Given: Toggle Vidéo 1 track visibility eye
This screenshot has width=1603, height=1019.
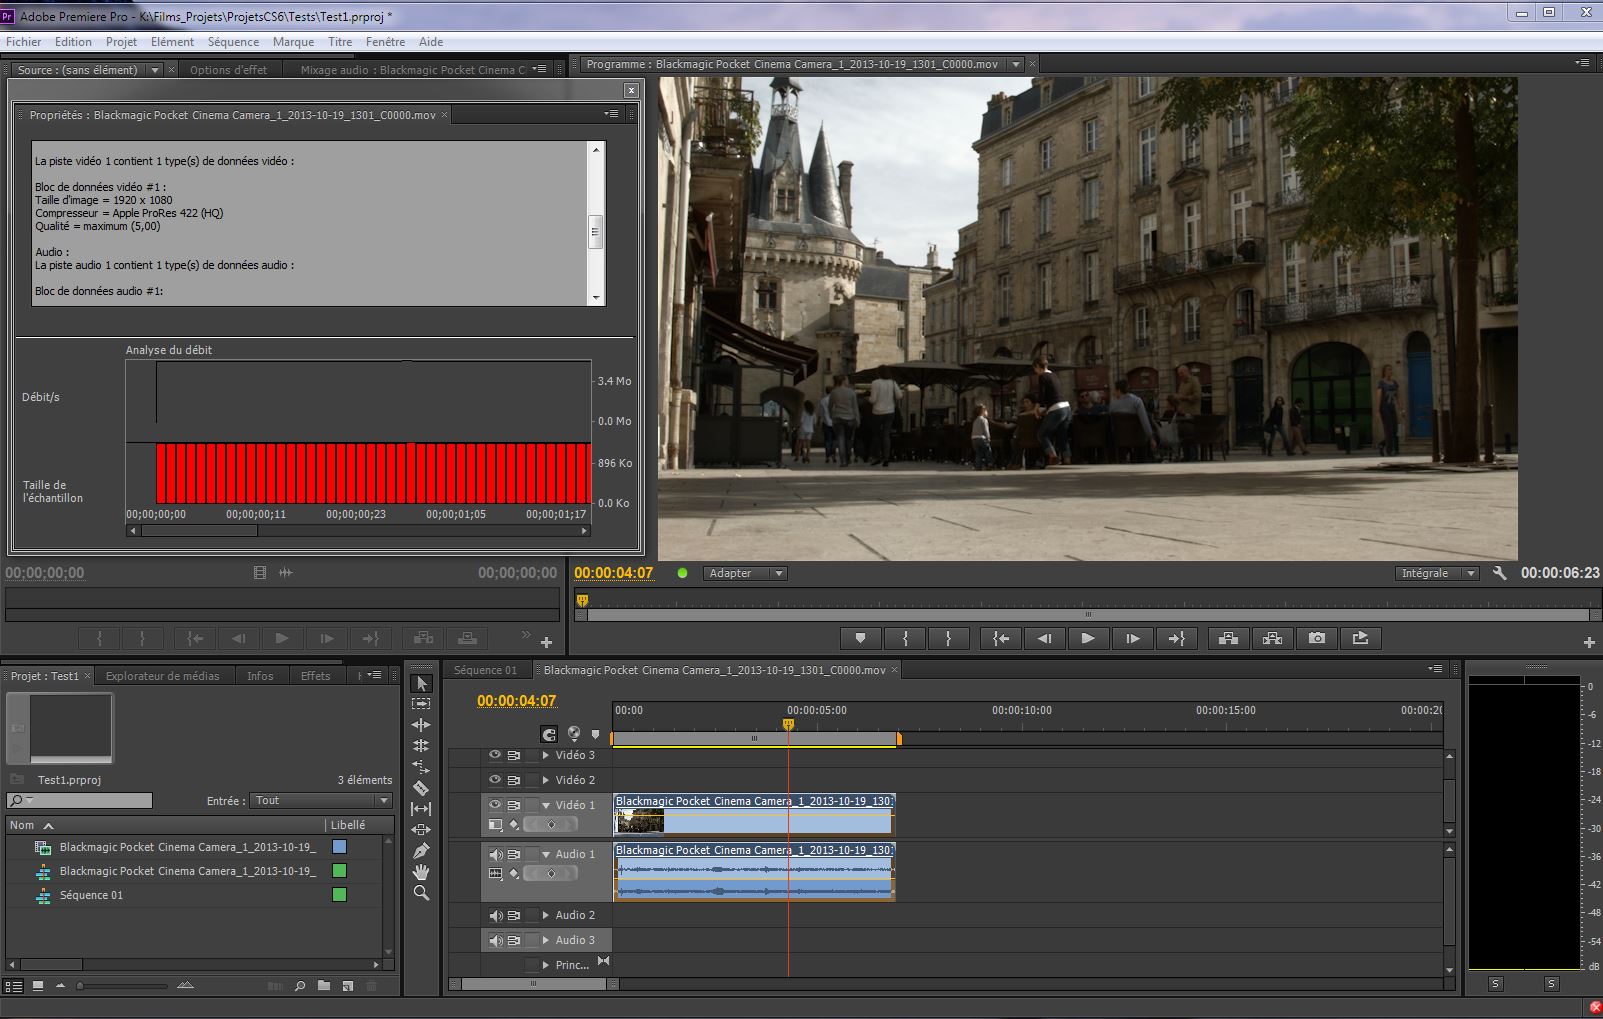Looking at the screenshot, I should pyautogui.click(x=494, y=805).
